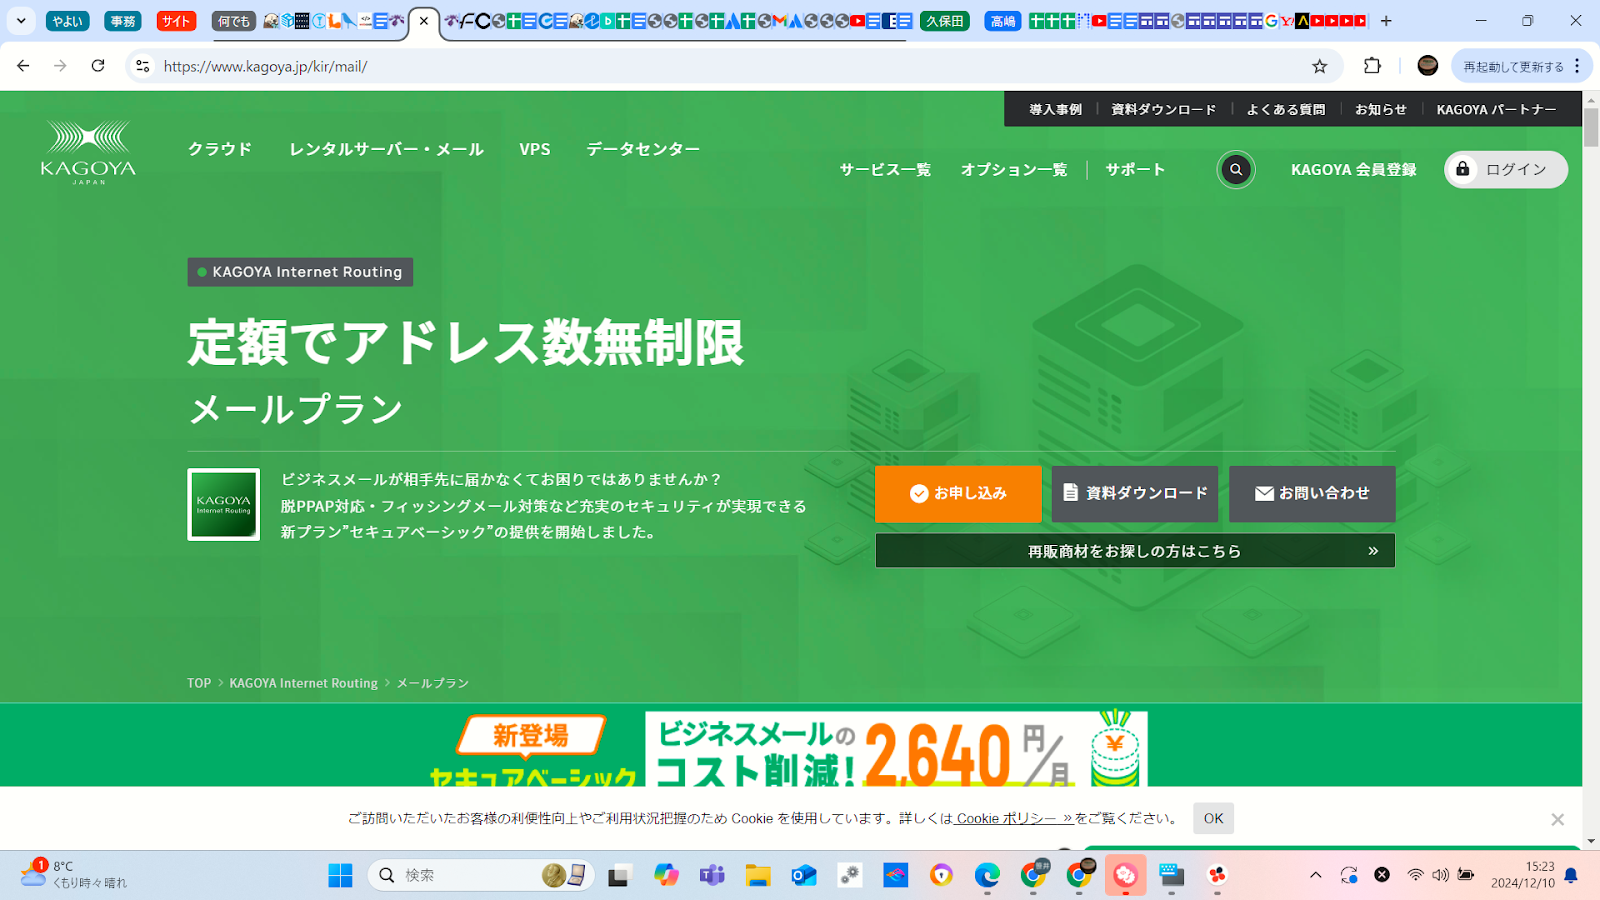This screenshot has height=900, width=1600.
Task: Open the notification bell in the tray
Action: click(x=1571, y=875)
